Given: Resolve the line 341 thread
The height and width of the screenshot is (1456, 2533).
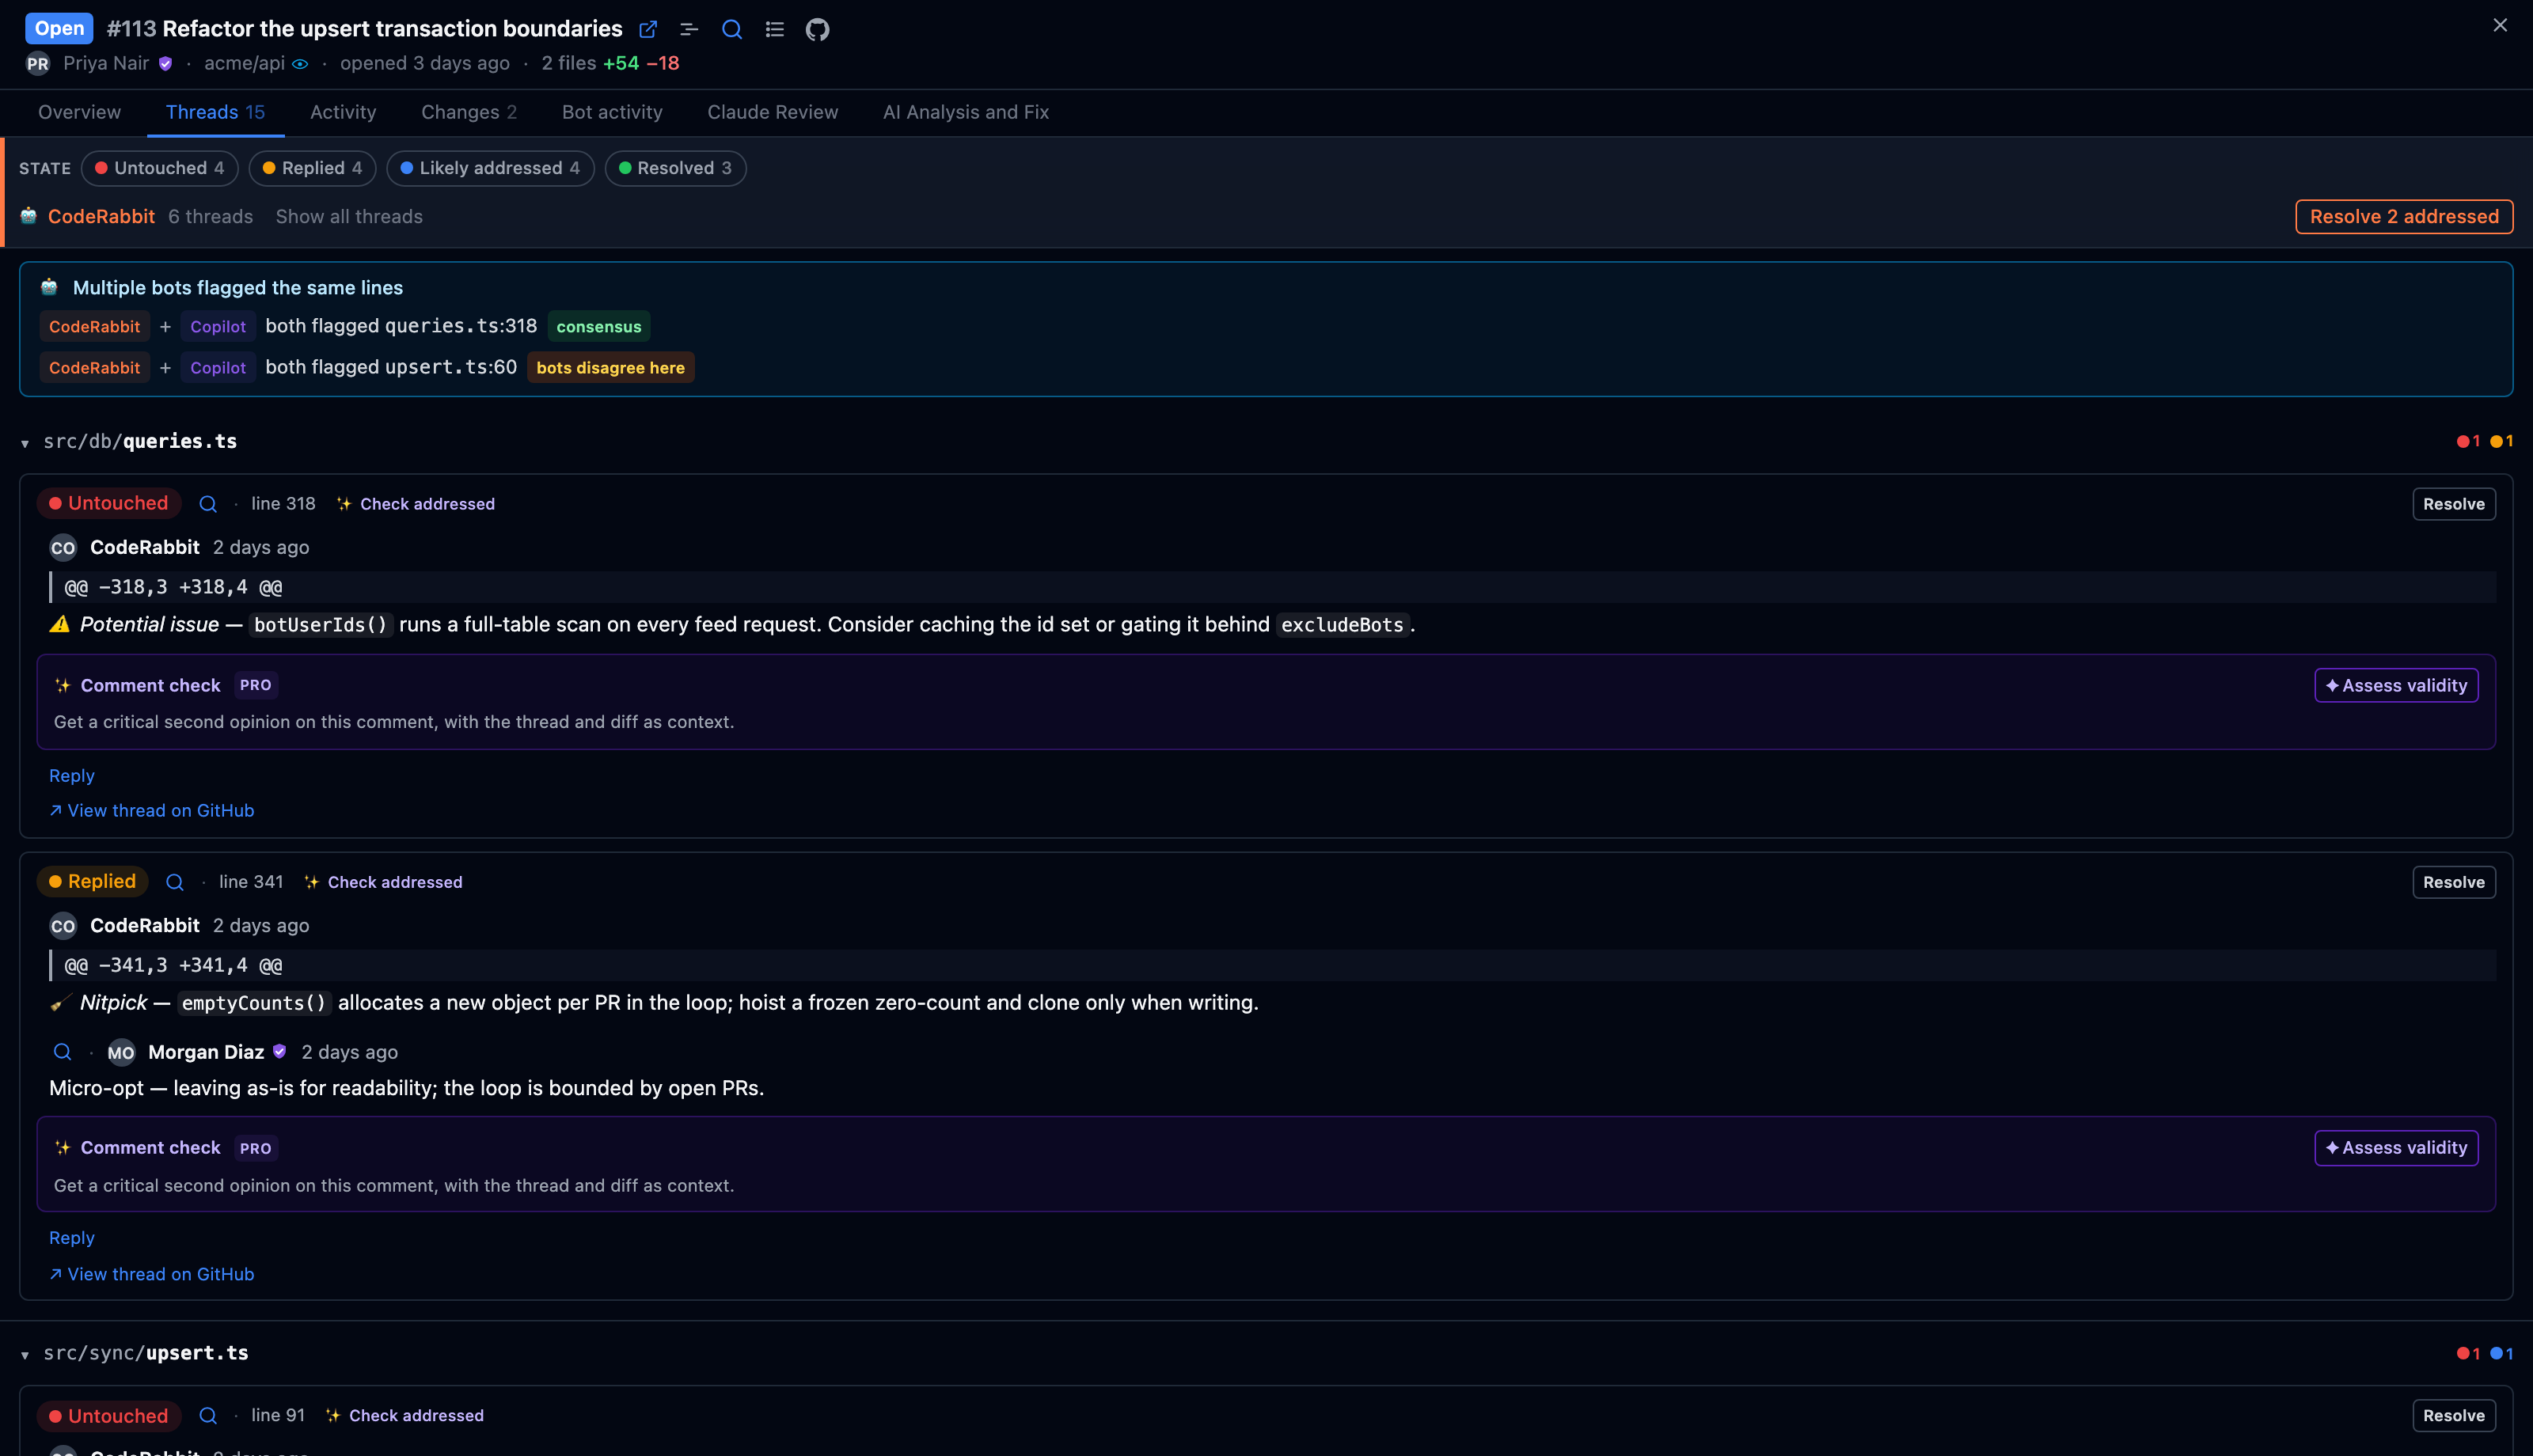Looking at the screenshot, I should click(2453, 882).
